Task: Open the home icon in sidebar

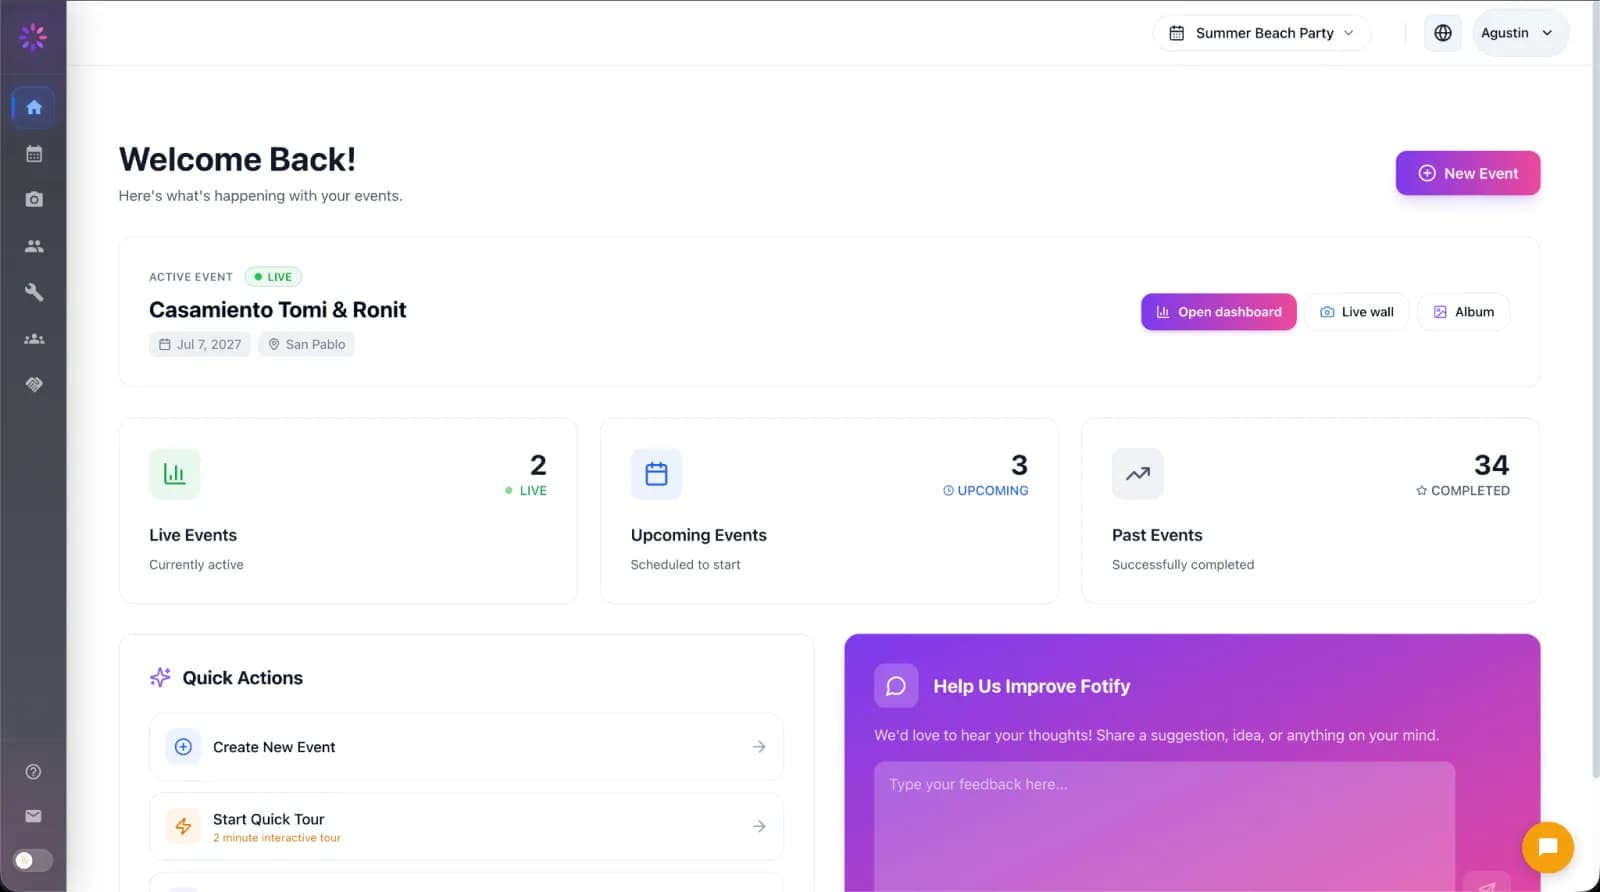Action: click(33, 107)
